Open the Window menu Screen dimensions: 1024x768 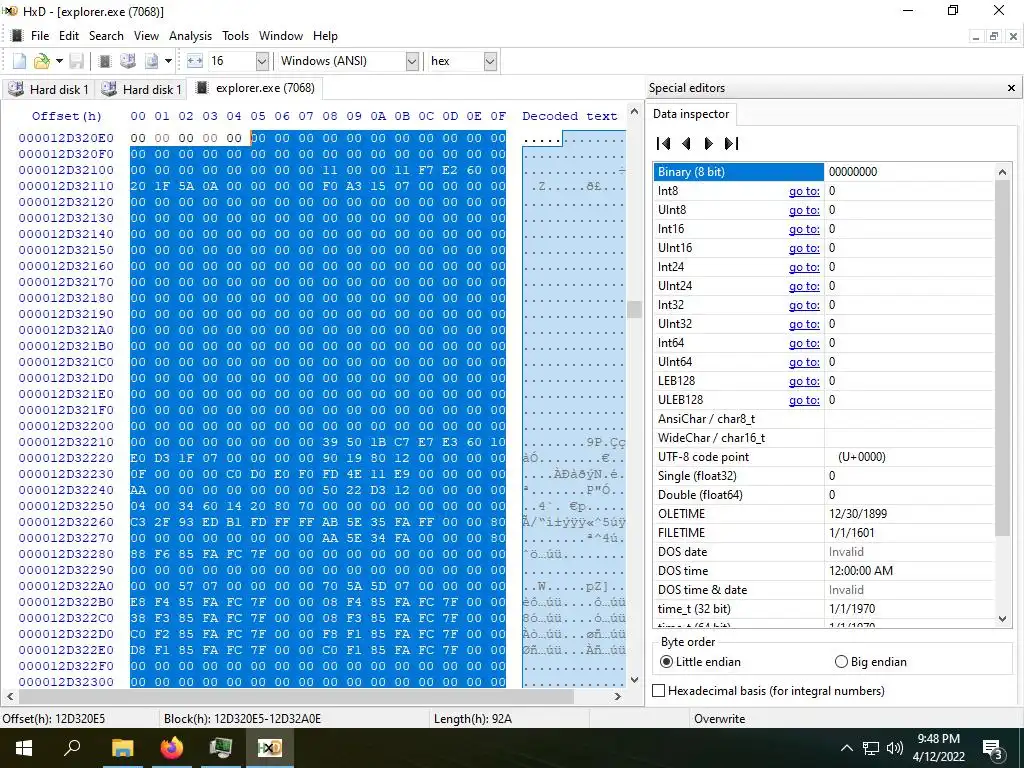[x=281, y=36]
